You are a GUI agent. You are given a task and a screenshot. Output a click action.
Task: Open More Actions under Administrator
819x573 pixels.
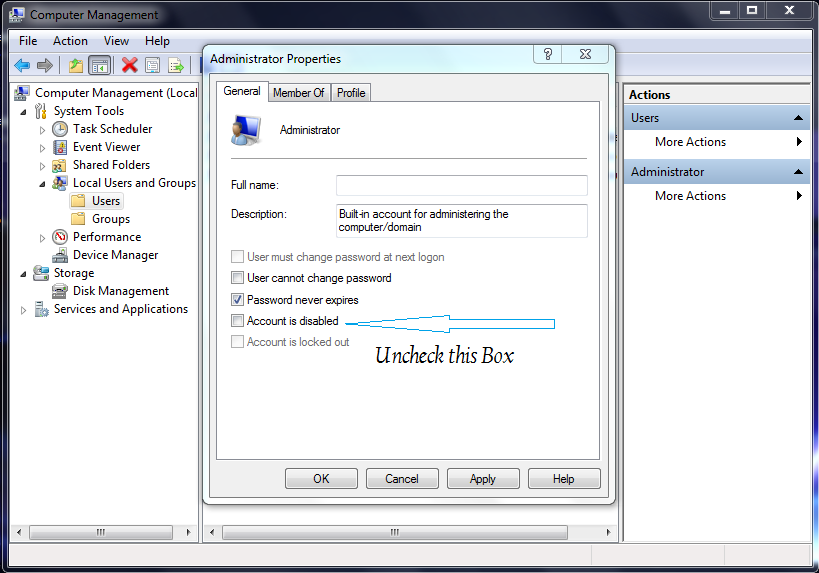717,196
